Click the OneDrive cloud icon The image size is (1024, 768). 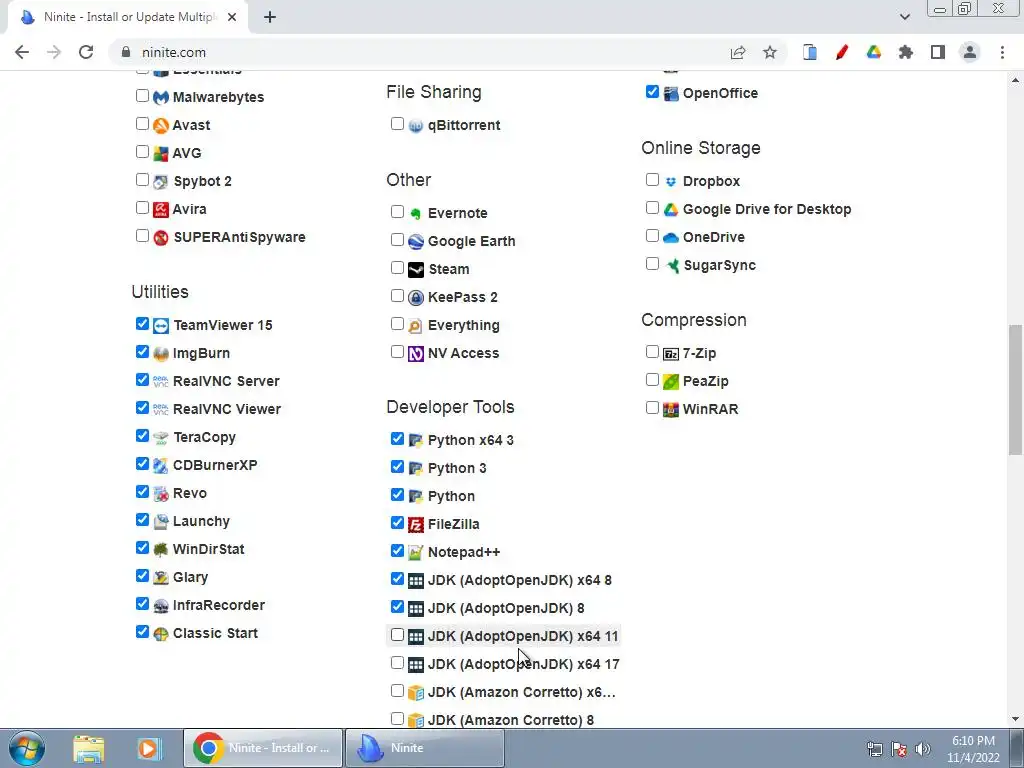pyautogui.click(x=671, y=238)
